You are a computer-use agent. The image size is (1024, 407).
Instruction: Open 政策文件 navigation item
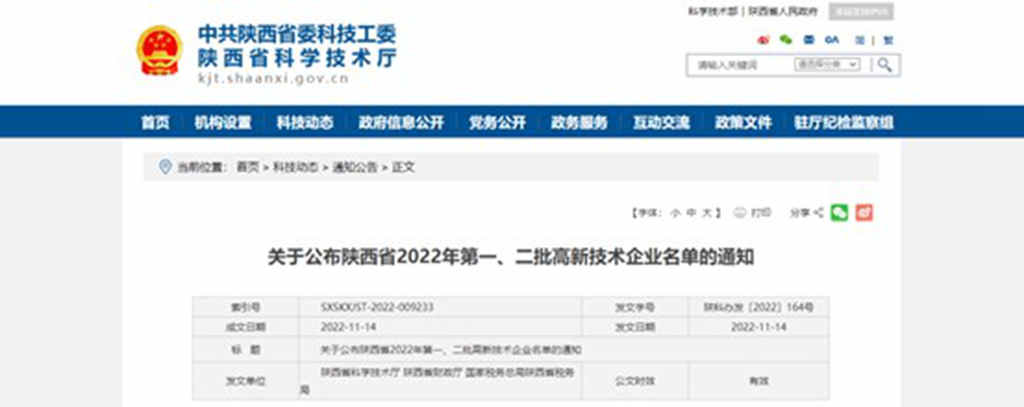pyautogui.click(x=743, y=122)
